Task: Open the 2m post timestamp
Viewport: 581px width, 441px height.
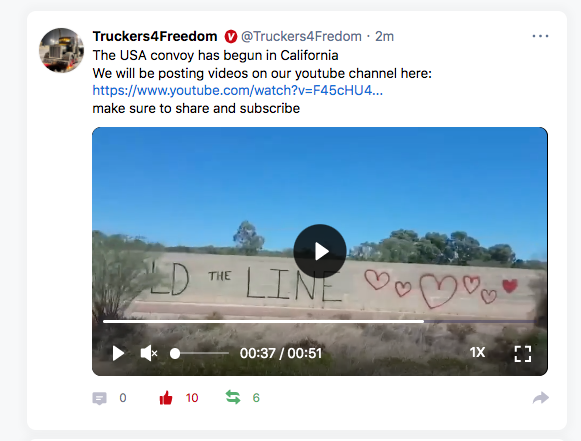Action: [384, 36]
